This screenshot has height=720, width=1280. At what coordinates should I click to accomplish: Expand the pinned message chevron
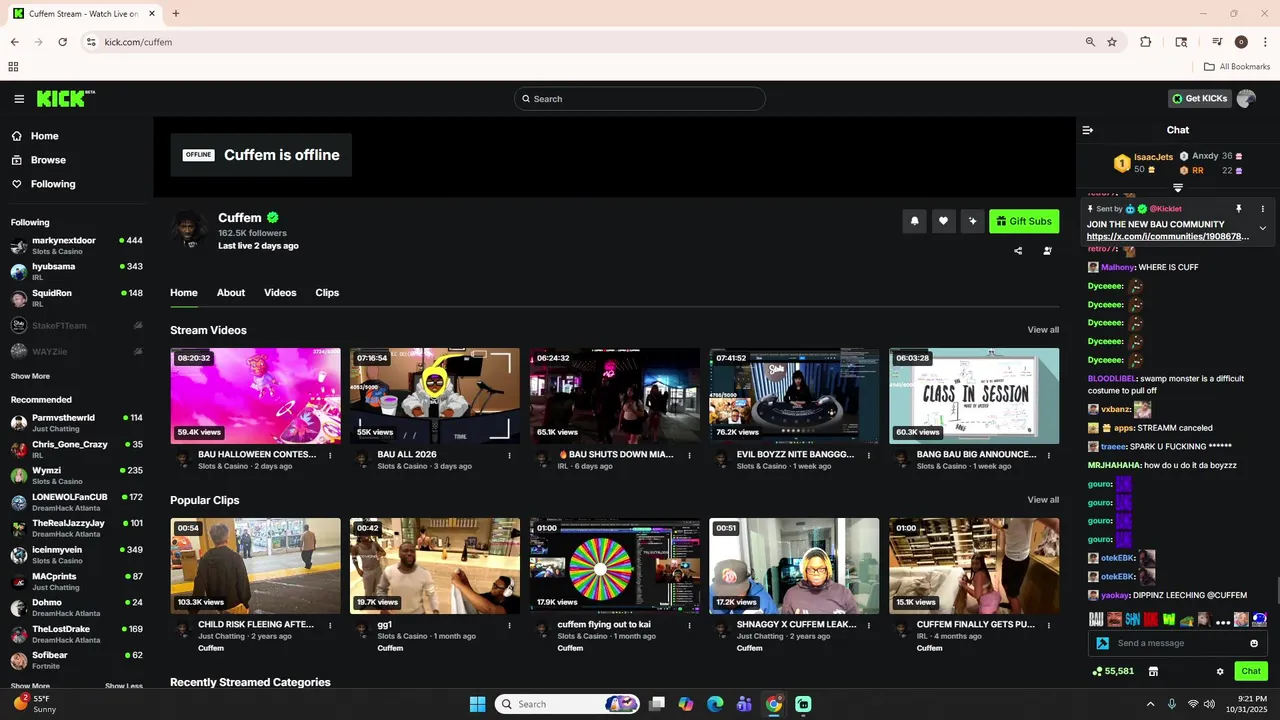1262,228
